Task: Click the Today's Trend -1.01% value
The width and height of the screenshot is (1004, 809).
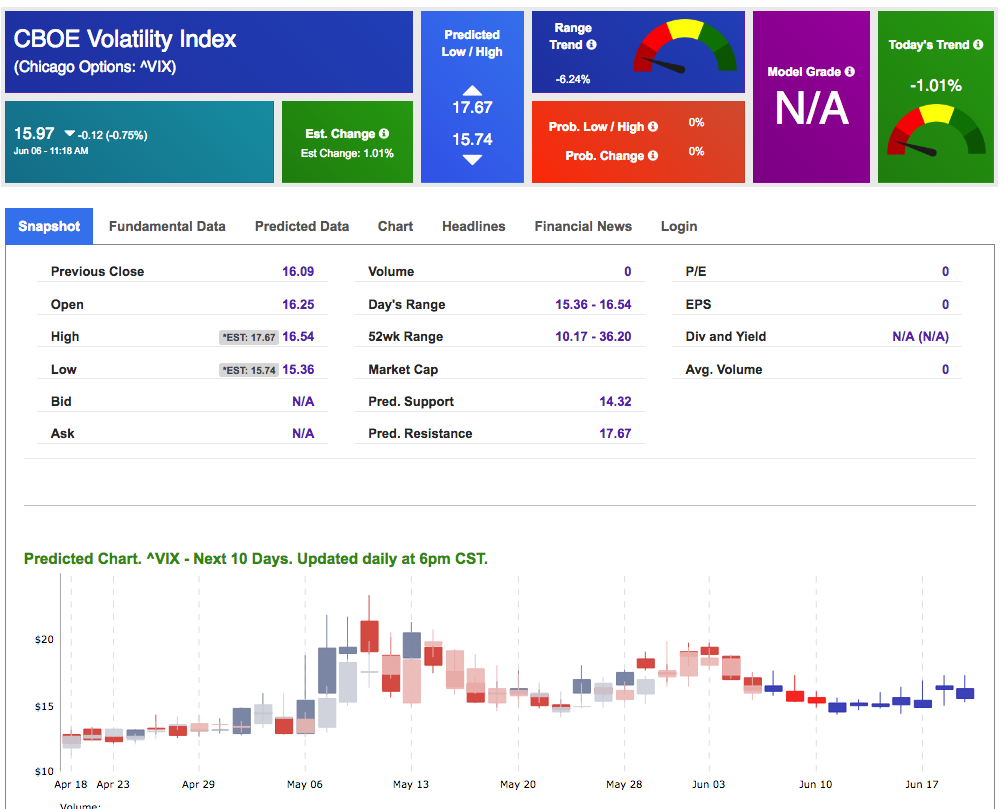Action: coord(936,85)
